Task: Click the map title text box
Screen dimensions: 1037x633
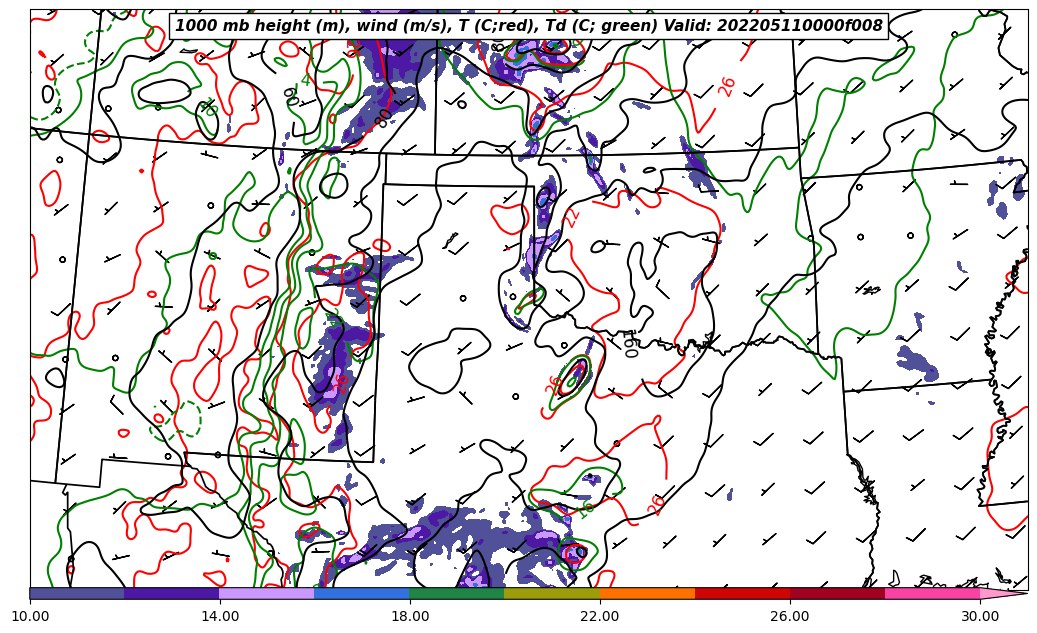Action: (x=528, y=26)
